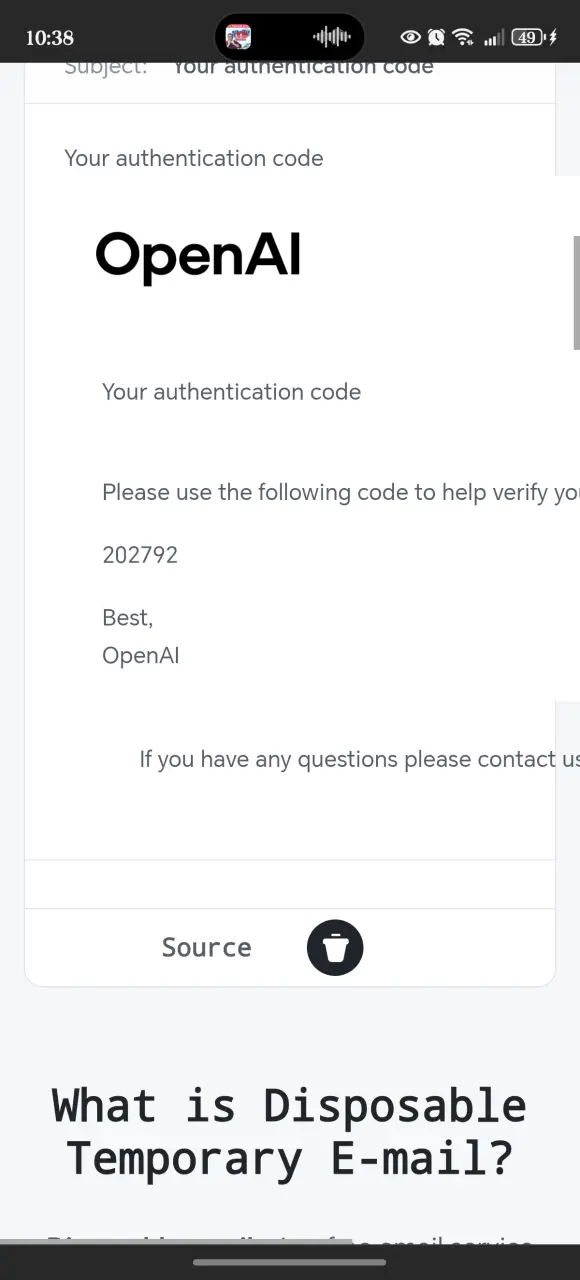Tap the "What is Disposable Temporary E-mail?" heading
The width and height of the screenshot is (580, 1280).
click(289, 1132)
